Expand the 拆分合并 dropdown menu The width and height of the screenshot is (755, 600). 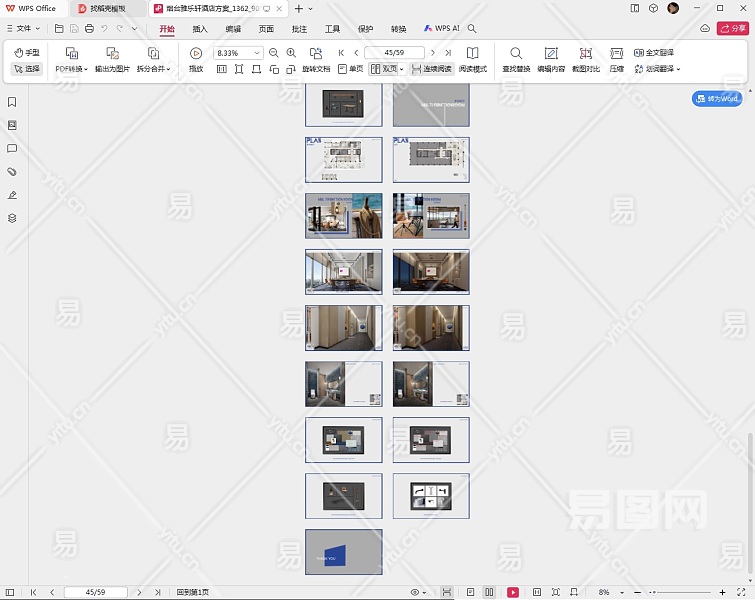point(153,69)
